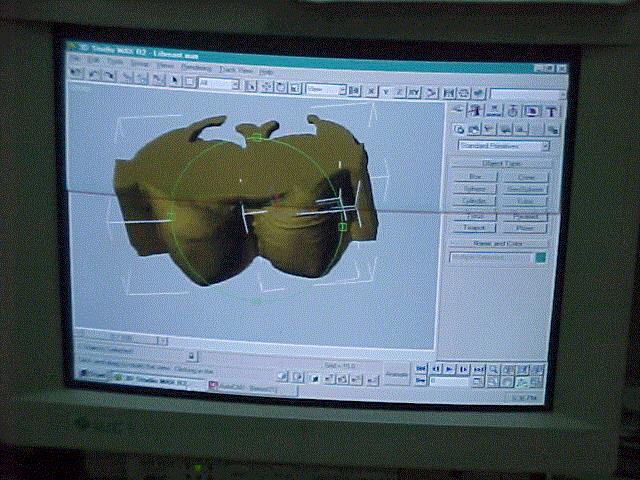The width and height of the screenshot is (640, 480).
Task: Toggle the selection lock icon
Action: pos(192,355)
